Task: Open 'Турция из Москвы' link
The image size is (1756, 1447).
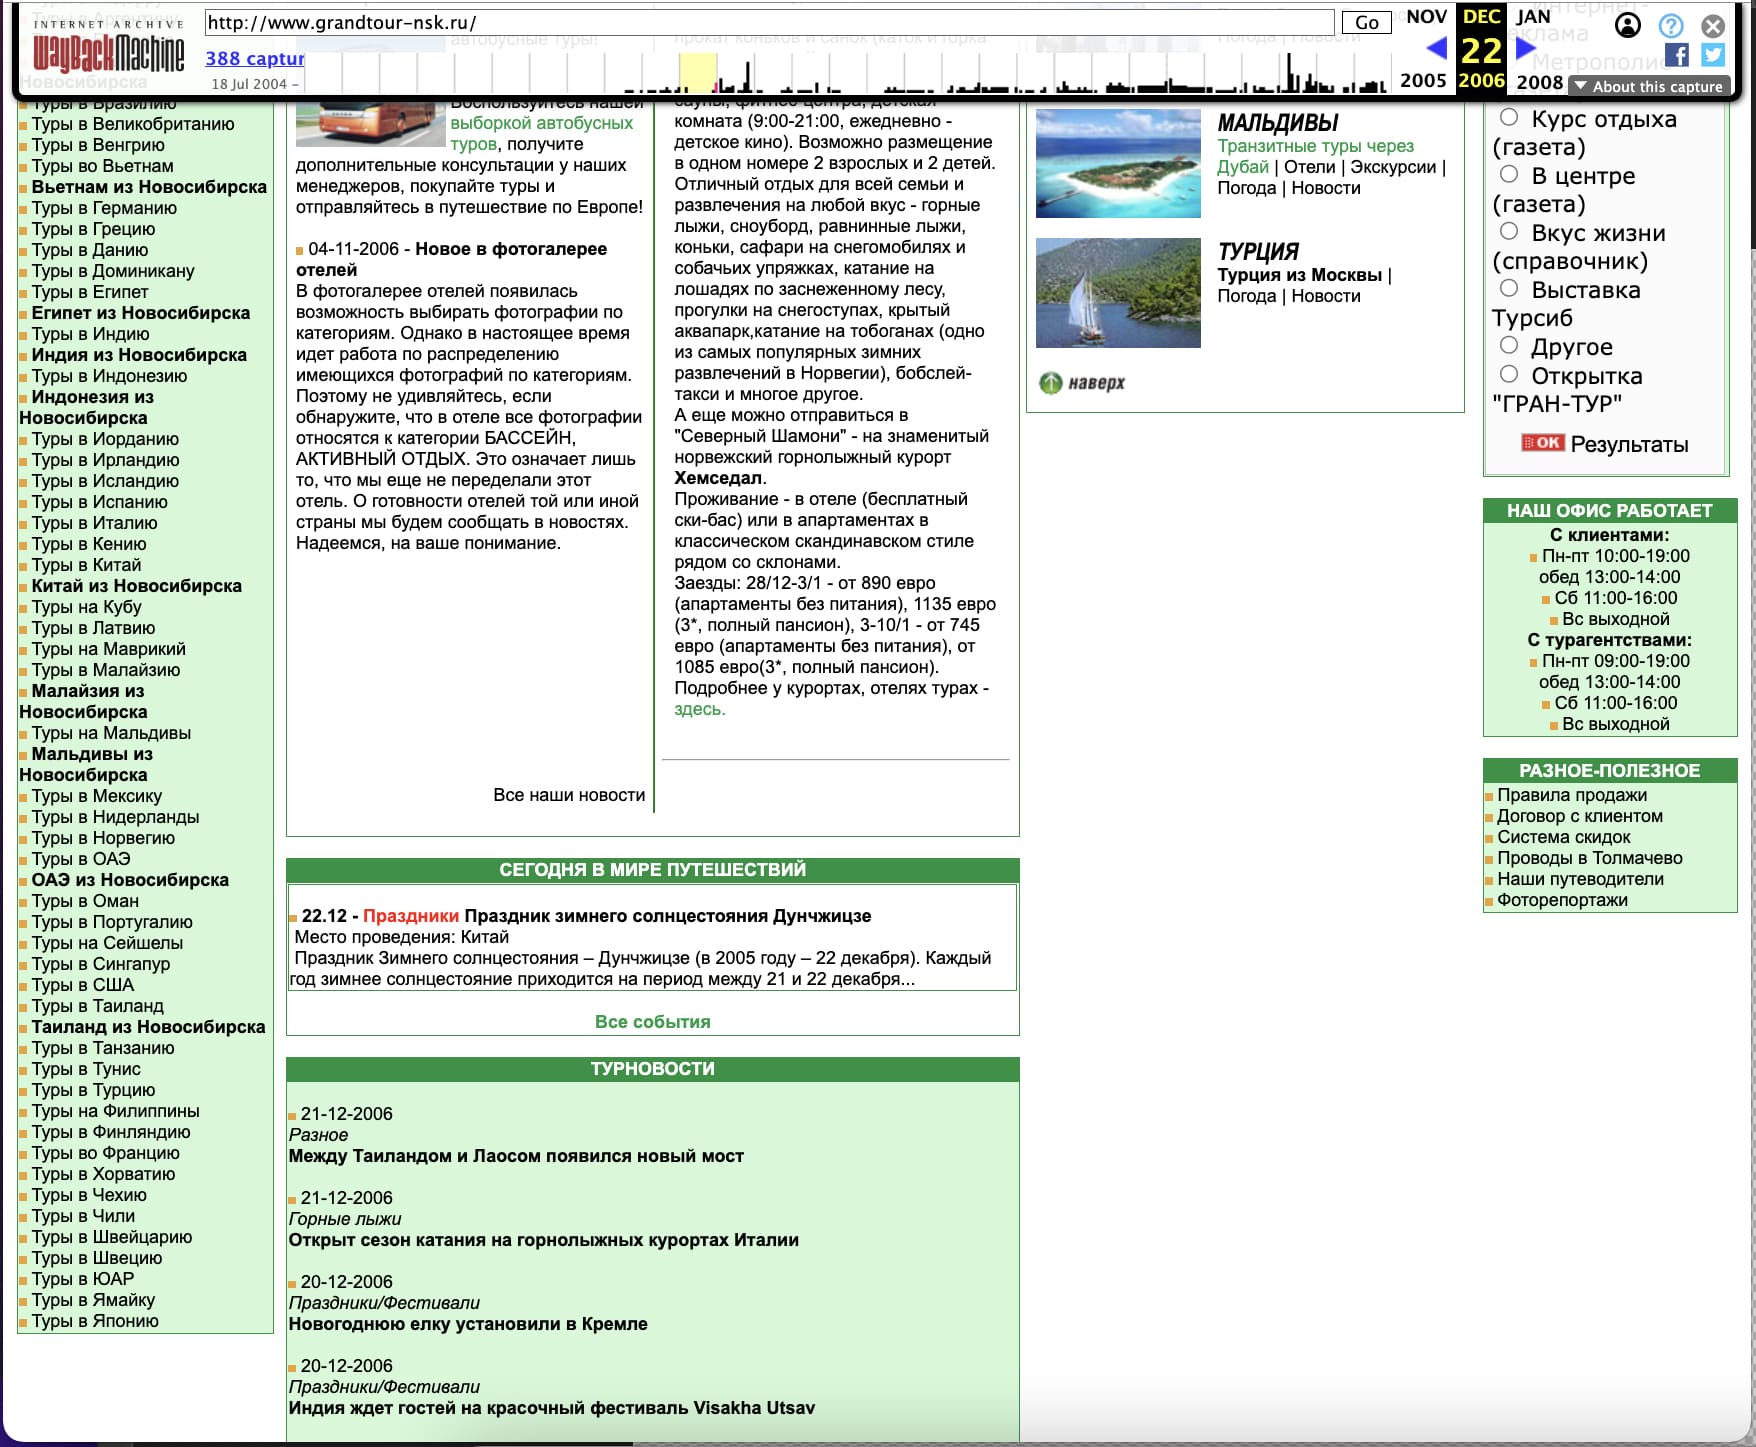Action: click(1299, 275)
